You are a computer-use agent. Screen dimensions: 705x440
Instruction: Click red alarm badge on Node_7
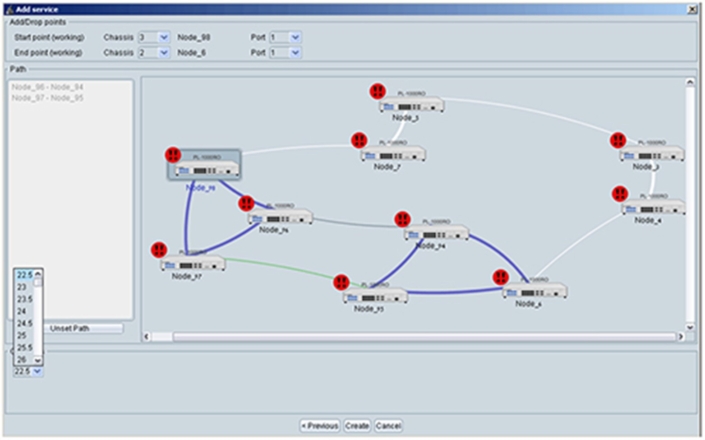click(359, 141)
